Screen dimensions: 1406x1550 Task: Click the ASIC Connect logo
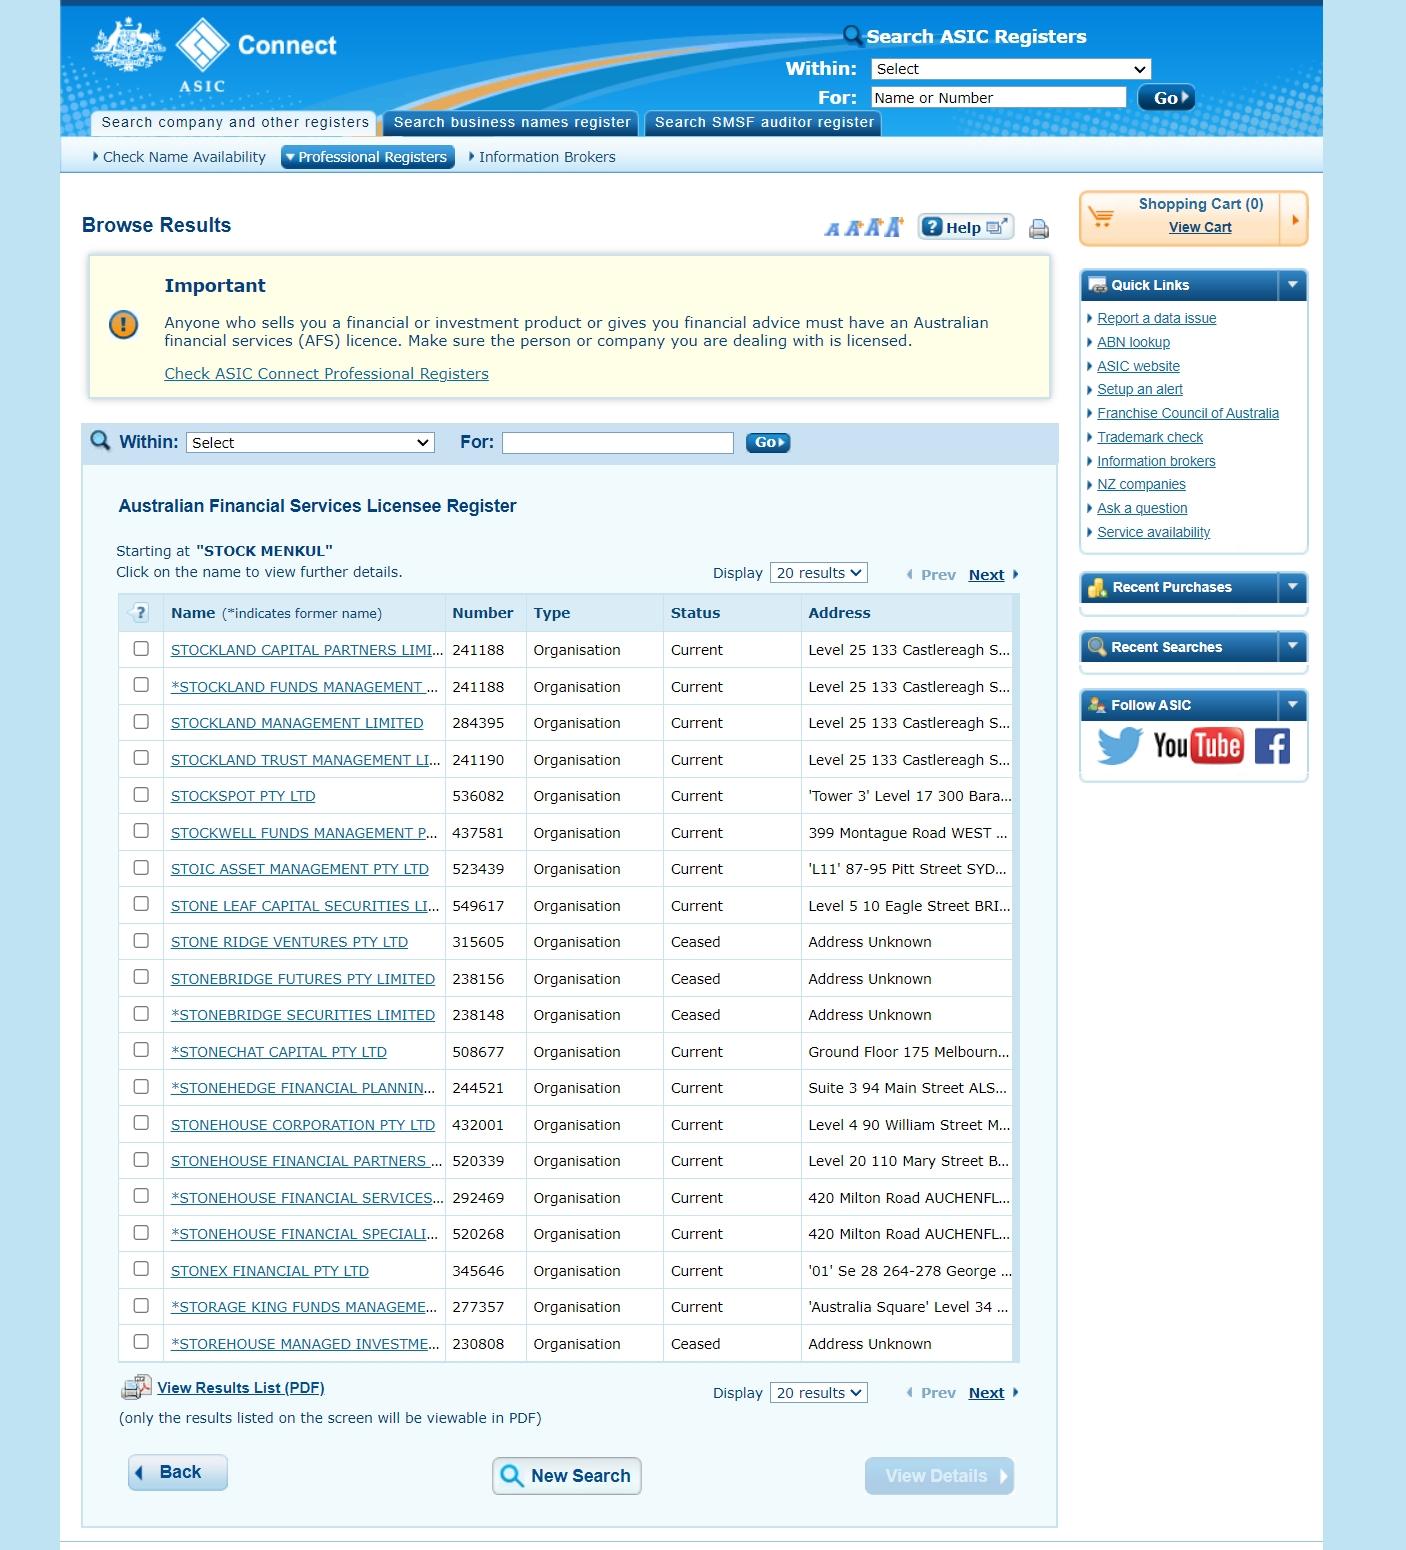pos(215,56)
